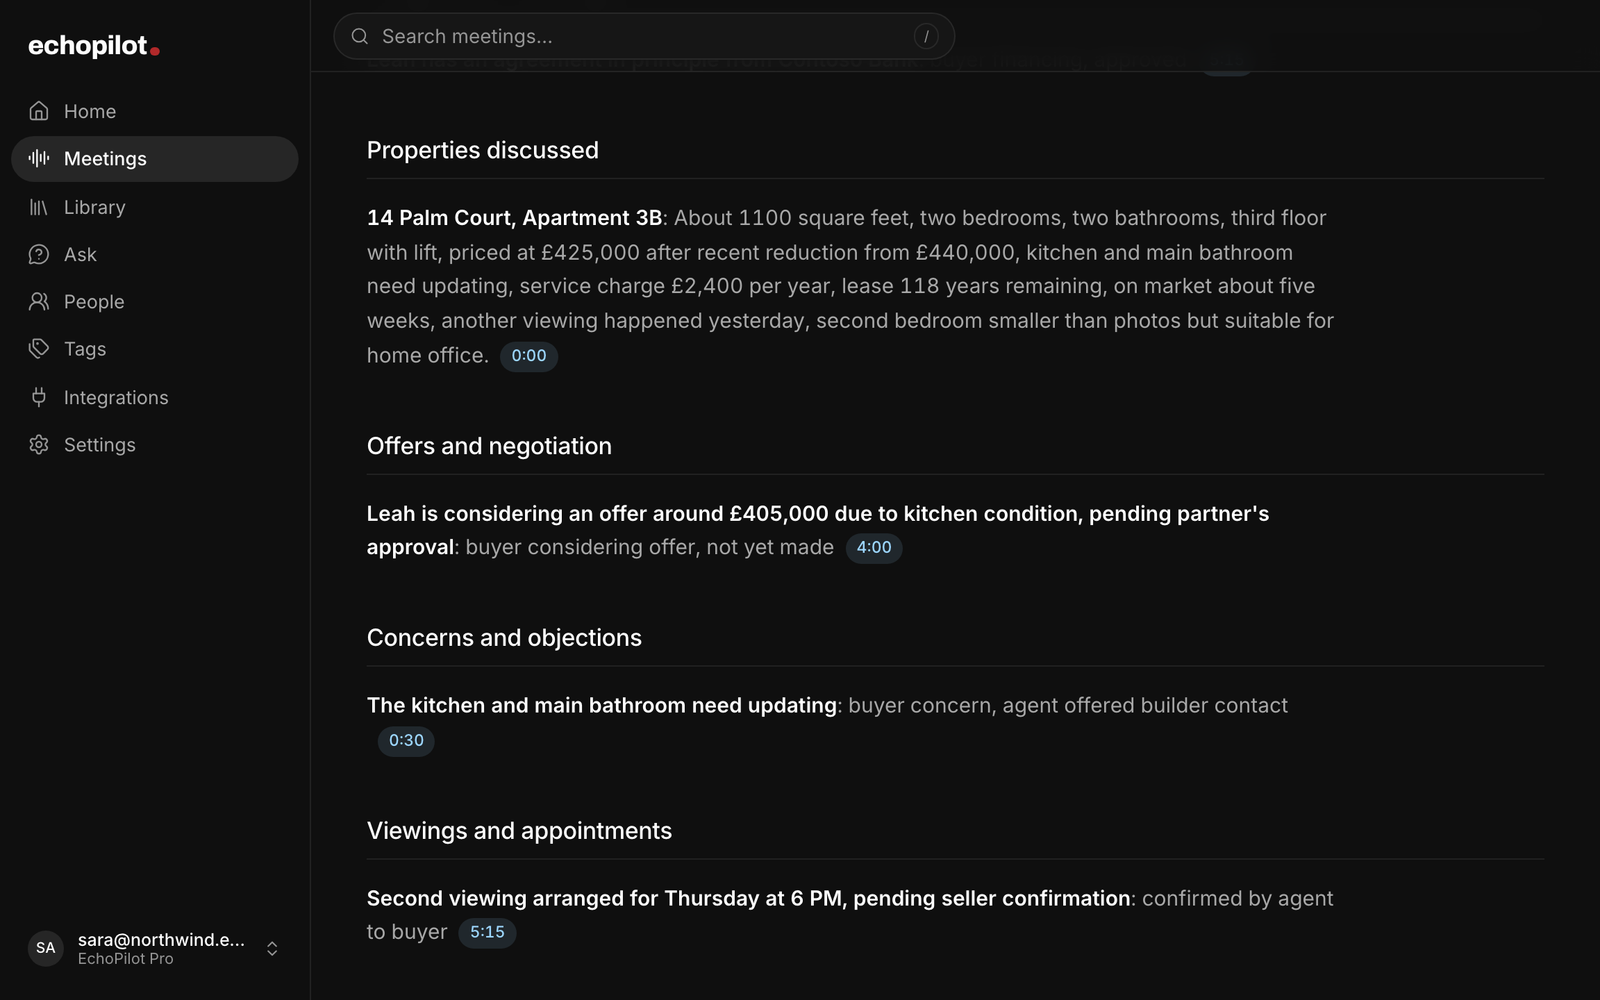This screenshot has width=1600, height=1000.
Task: Click the Integrations plug icon
Action: tap(39, 397)
